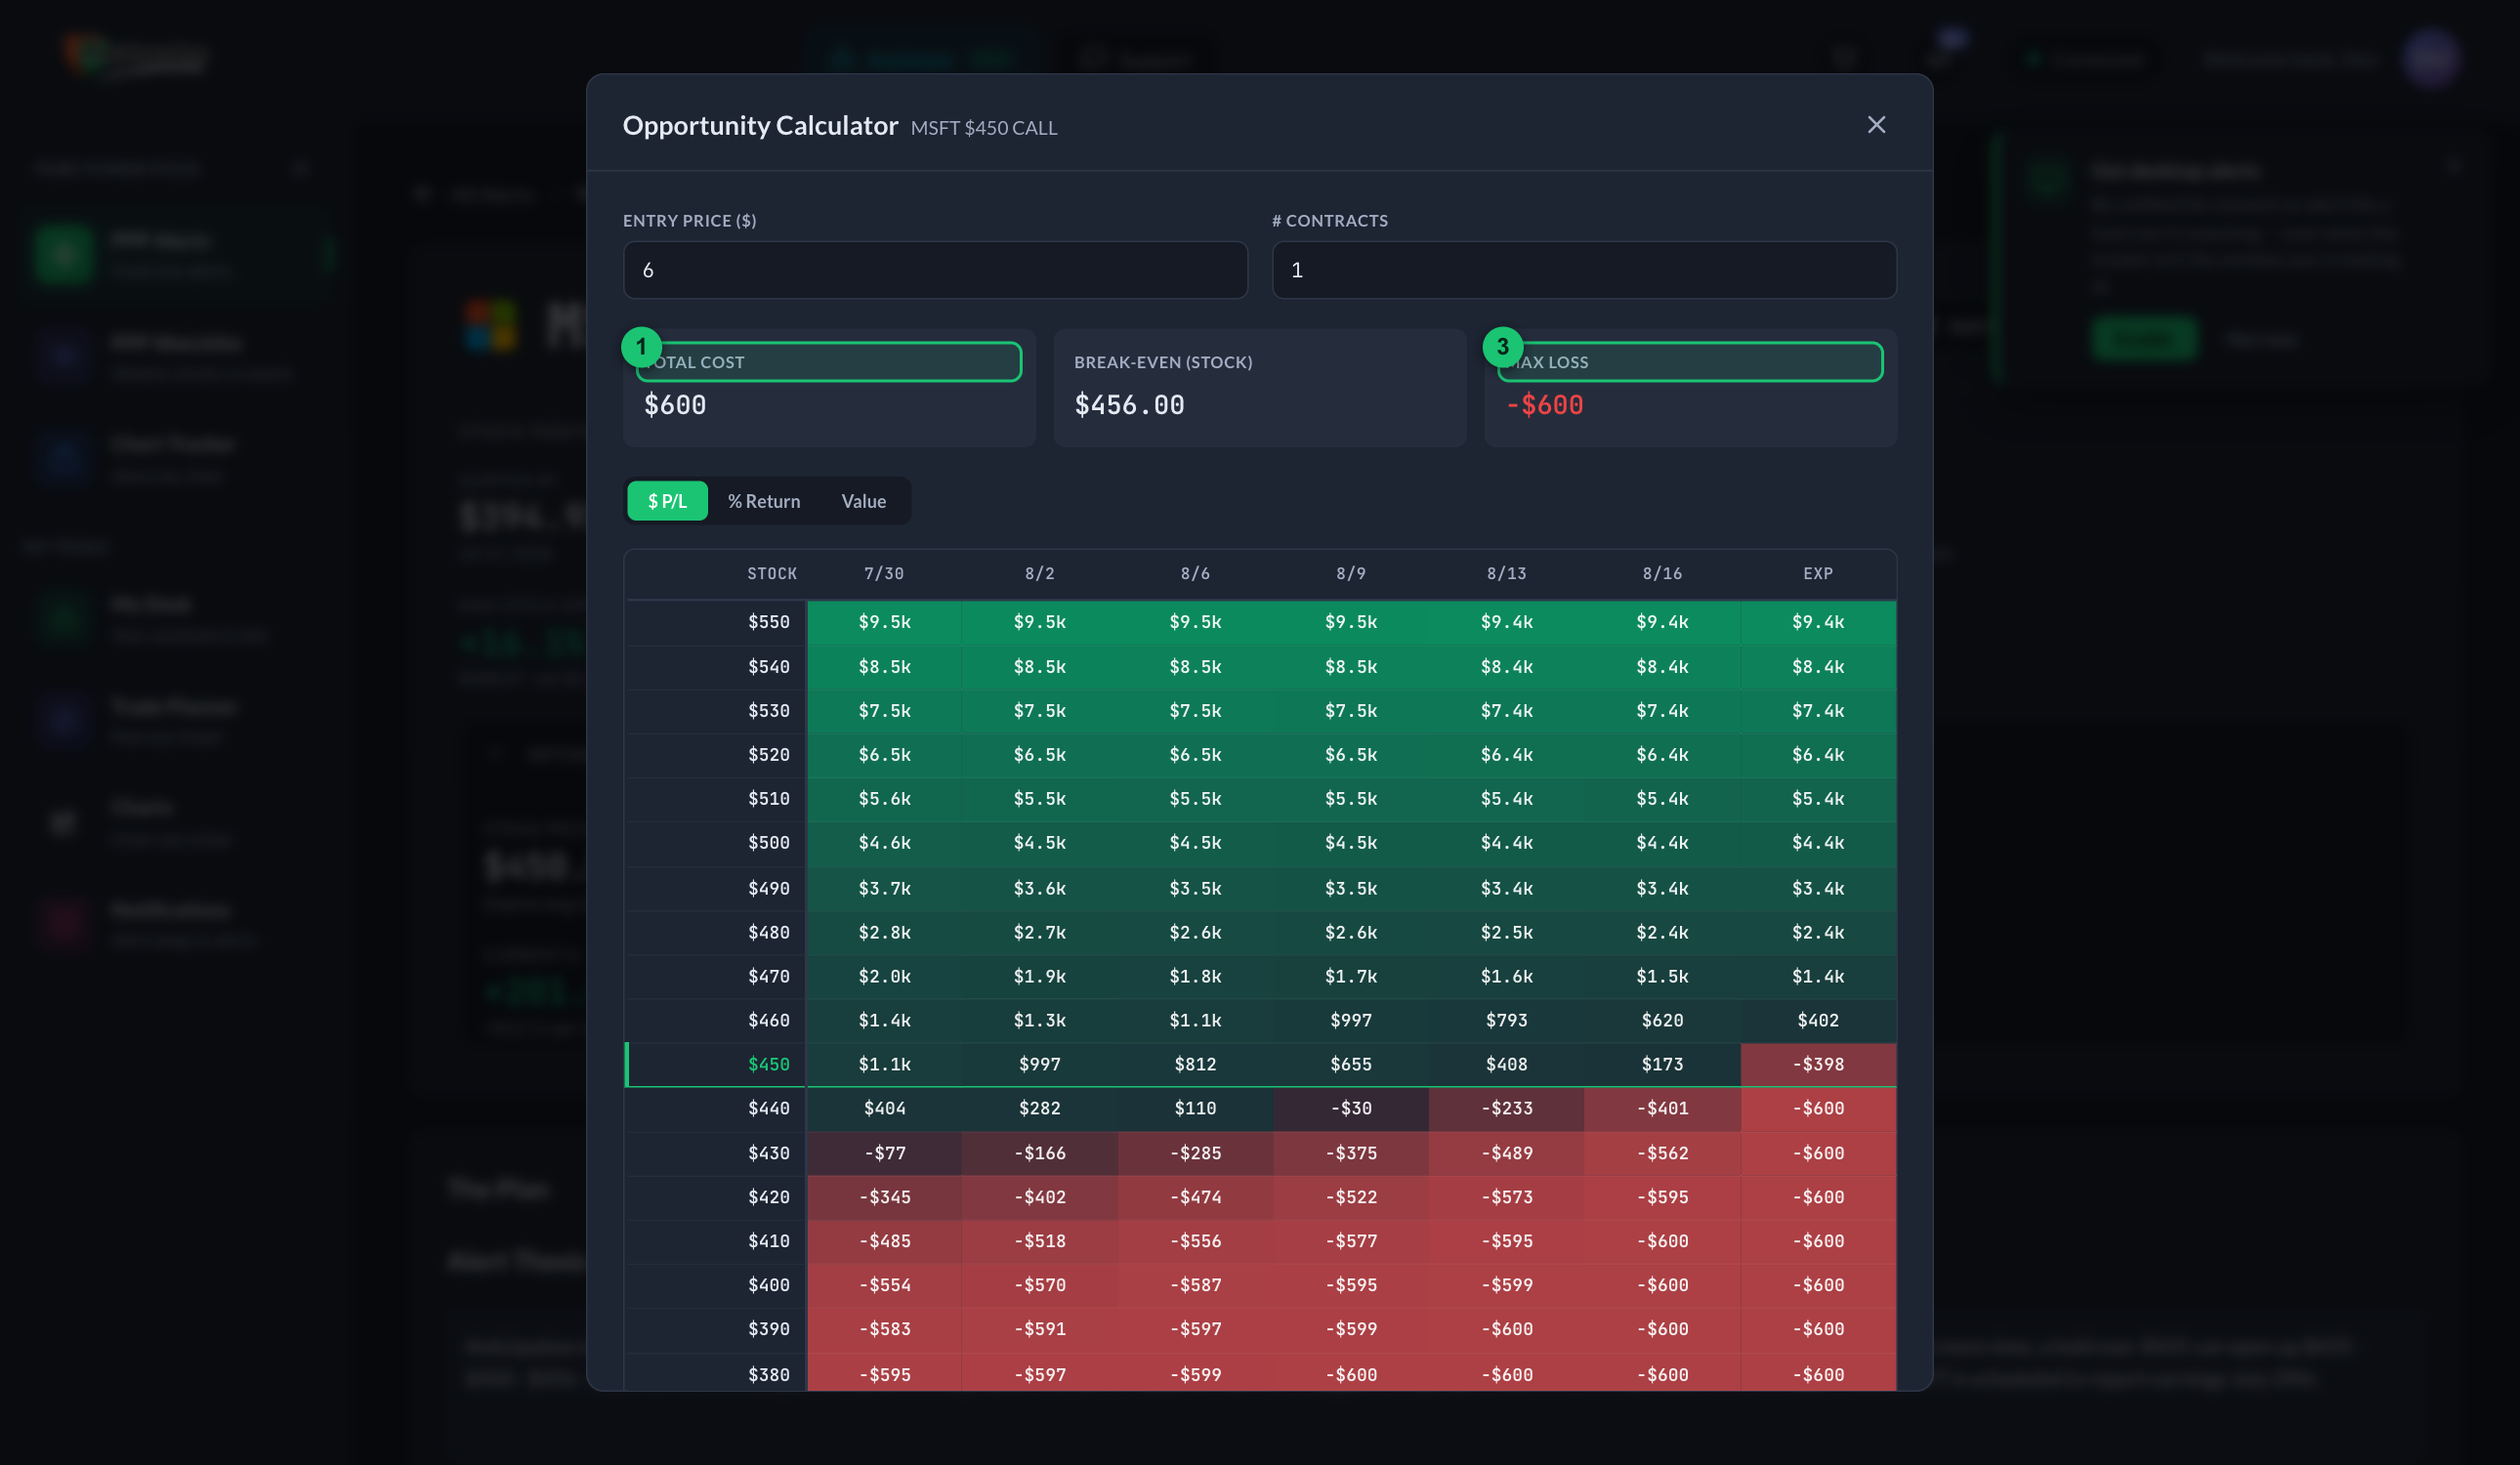Image resolution: width=2520 pixels, height=1465 pixels.
Task: Click the -$233 cell under 8/13
Action: (1506, 1108)
